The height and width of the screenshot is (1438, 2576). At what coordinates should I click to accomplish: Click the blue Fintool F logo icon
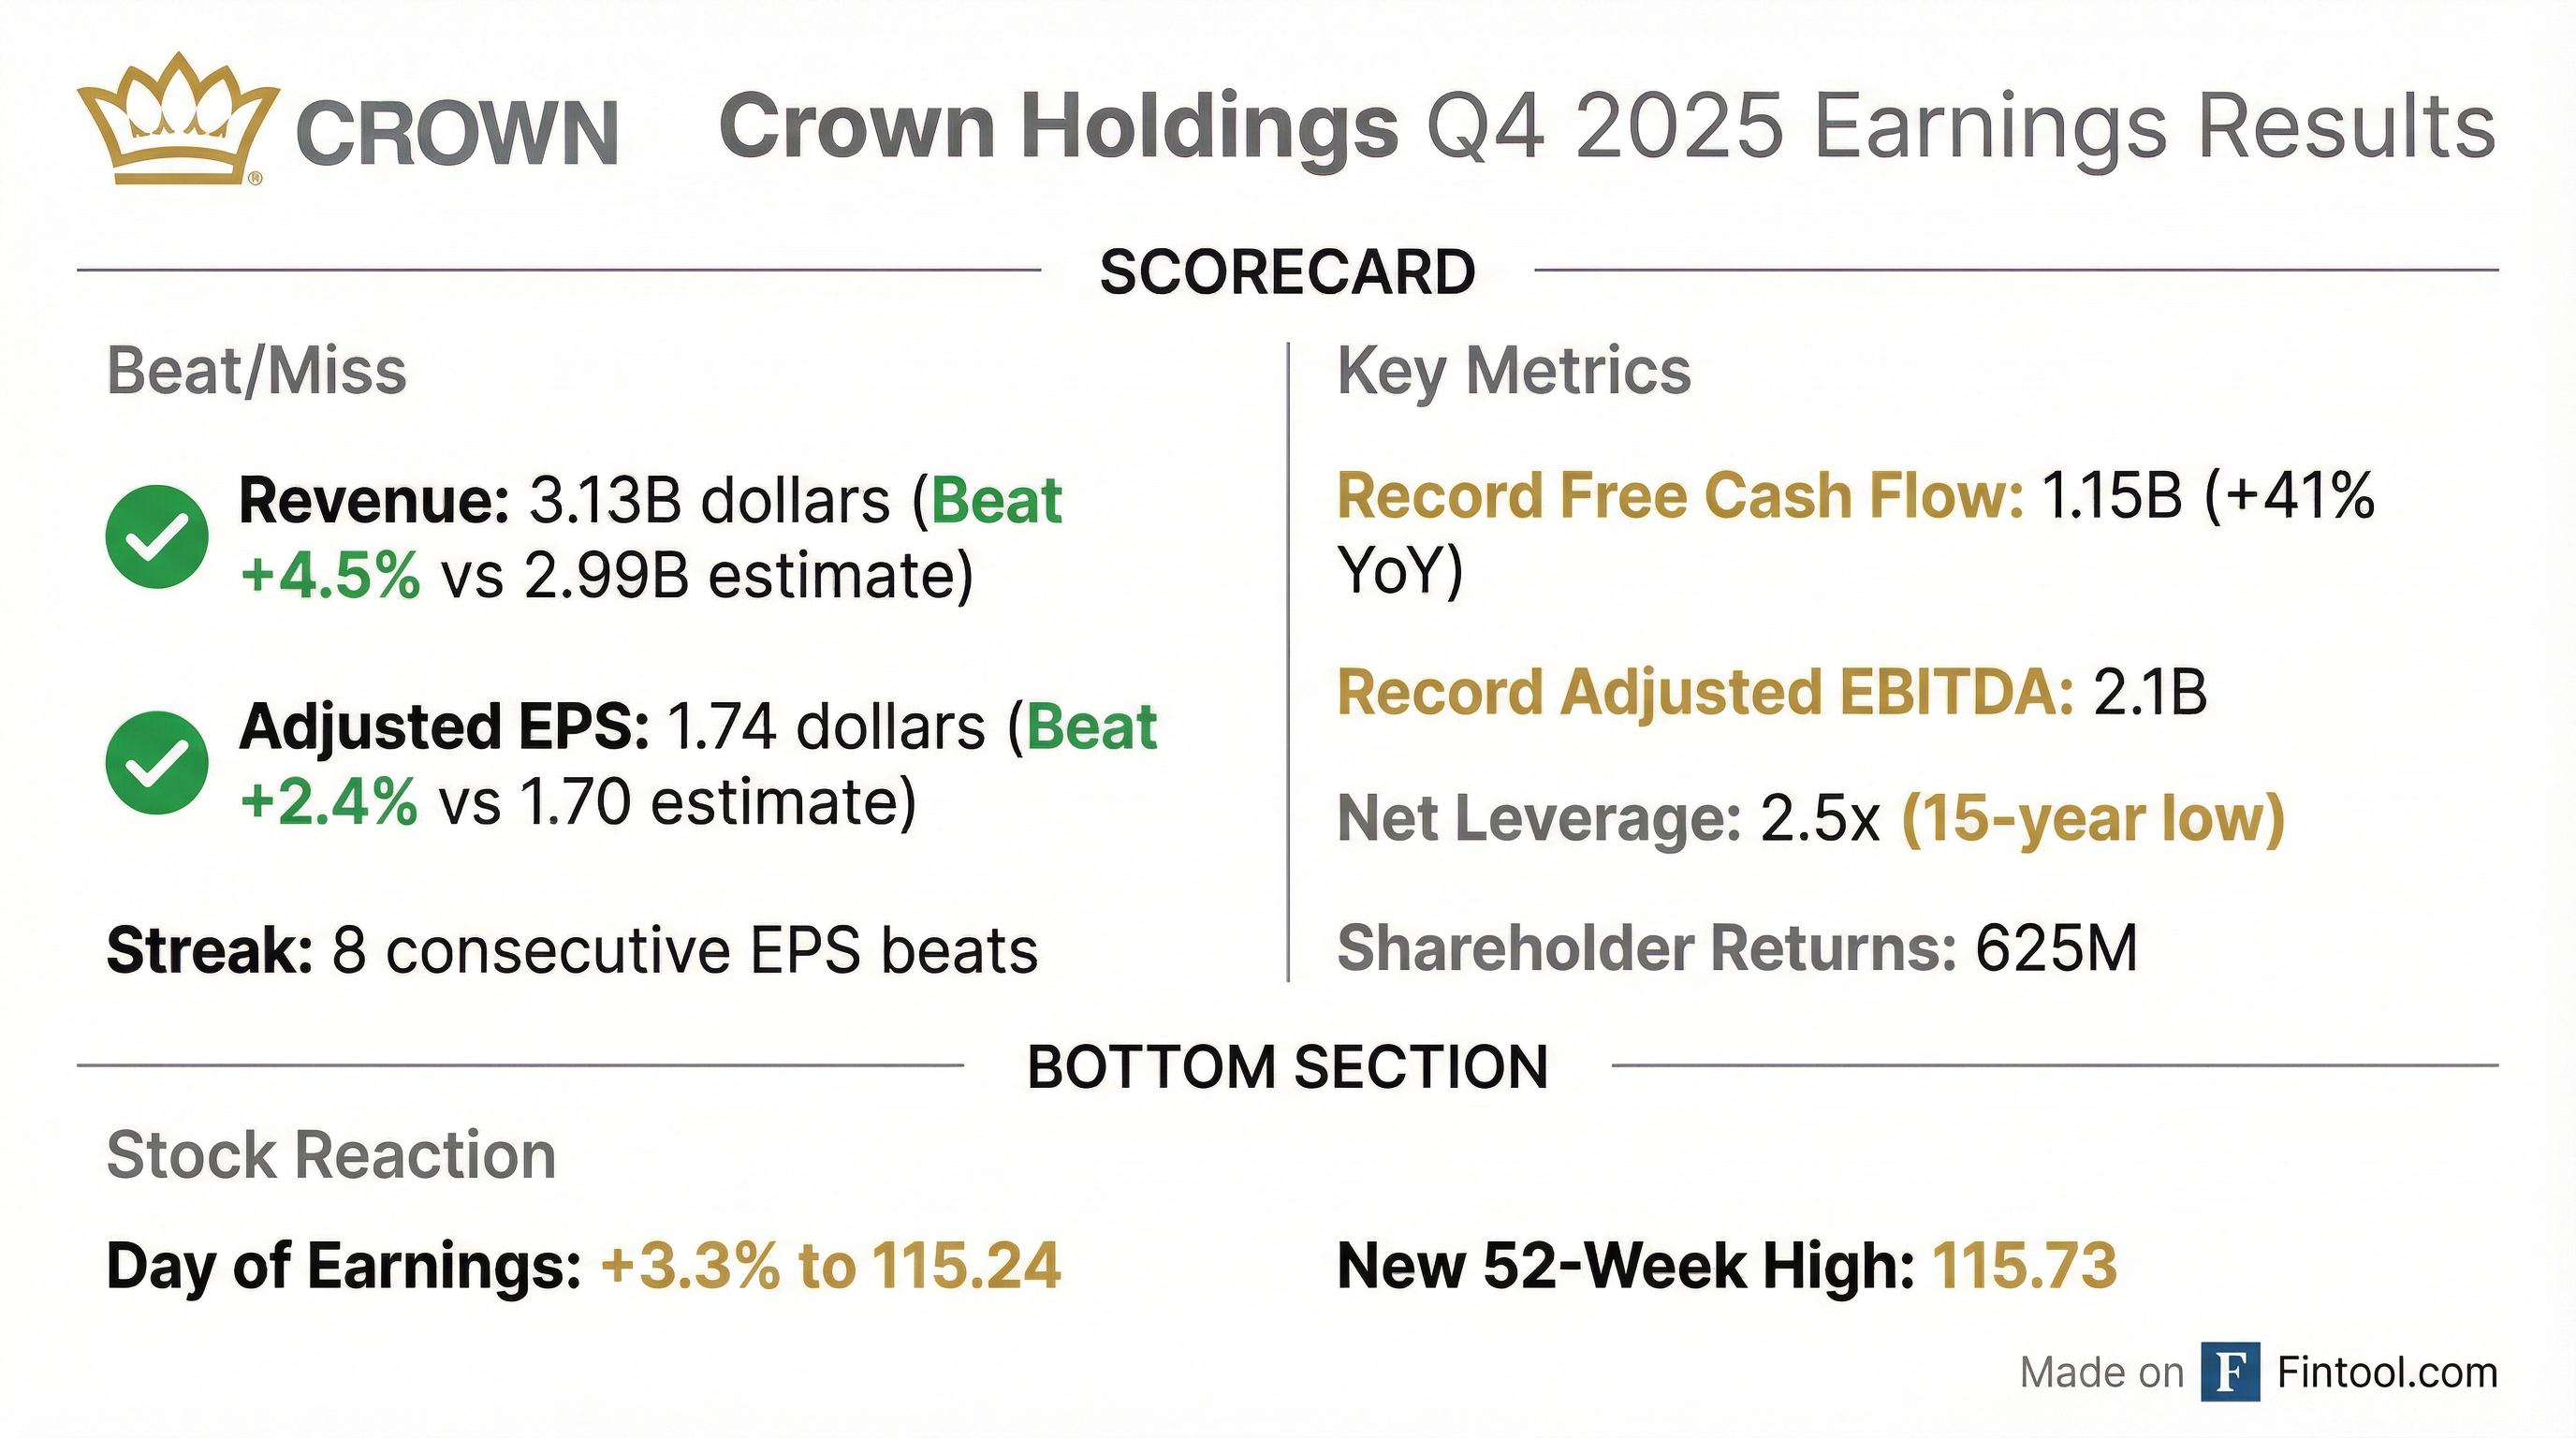[x=2230, y=1372]
